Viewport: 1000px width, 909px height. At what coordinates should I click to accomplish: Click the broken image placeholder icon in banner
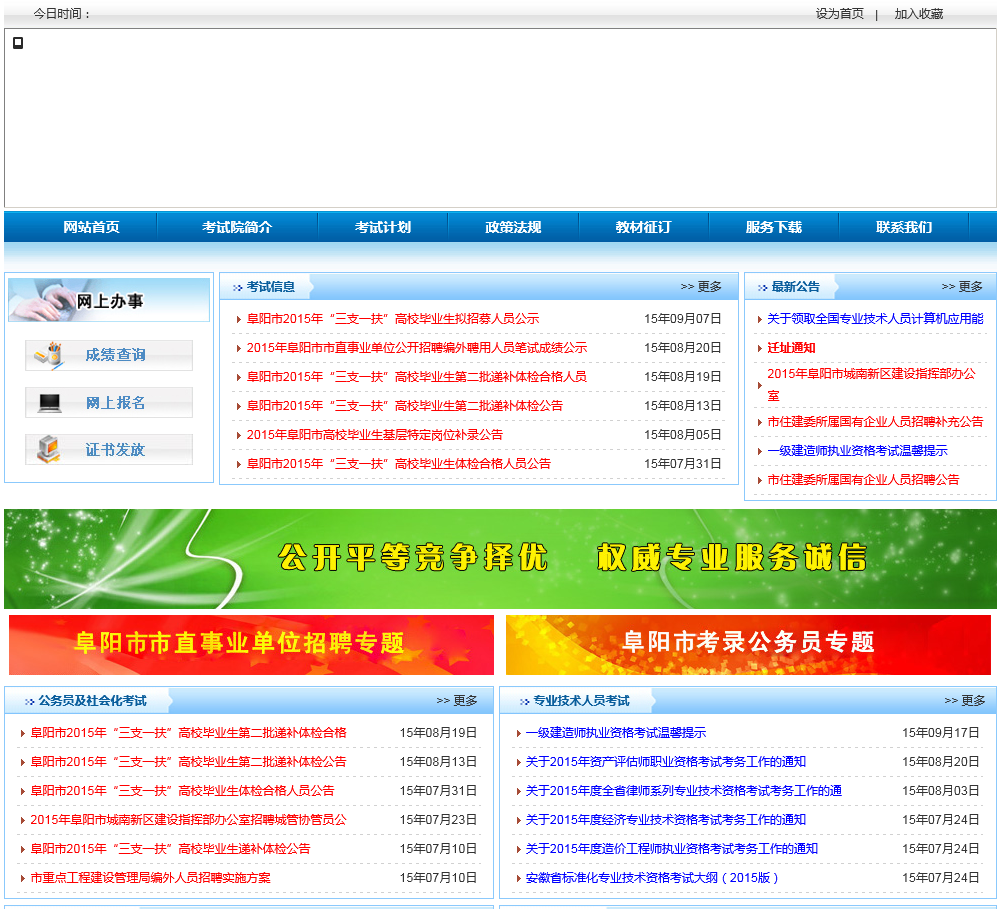point(18,43)
